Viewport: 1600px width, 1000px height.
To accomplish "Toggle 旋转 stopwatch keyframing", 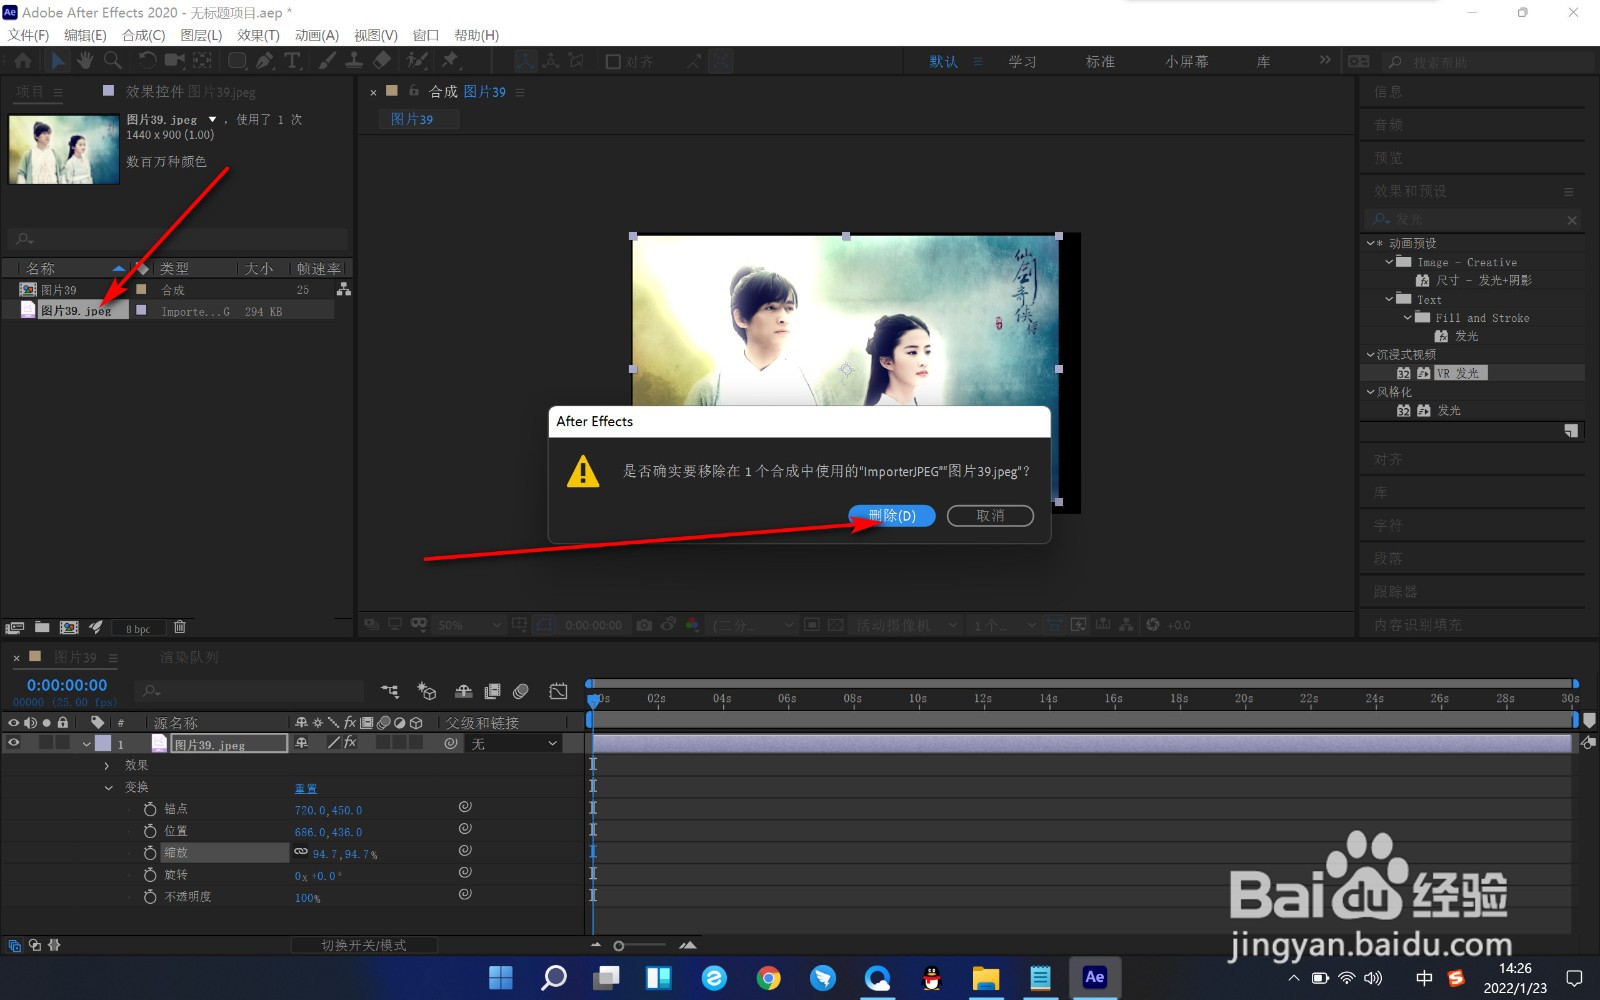I will (x=150, y=875).
